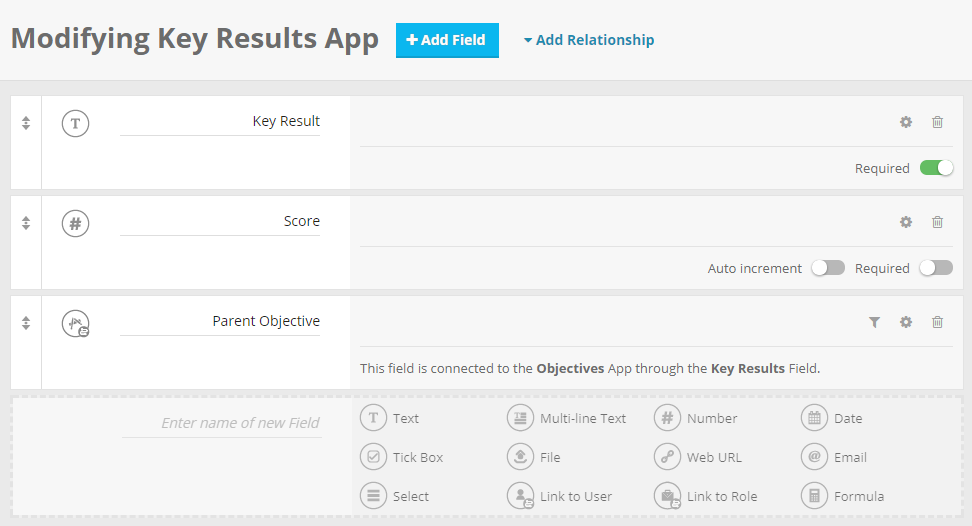Delete the Score field with trash icon
Screen dimensions: 972x526
(x=937, y=222)
